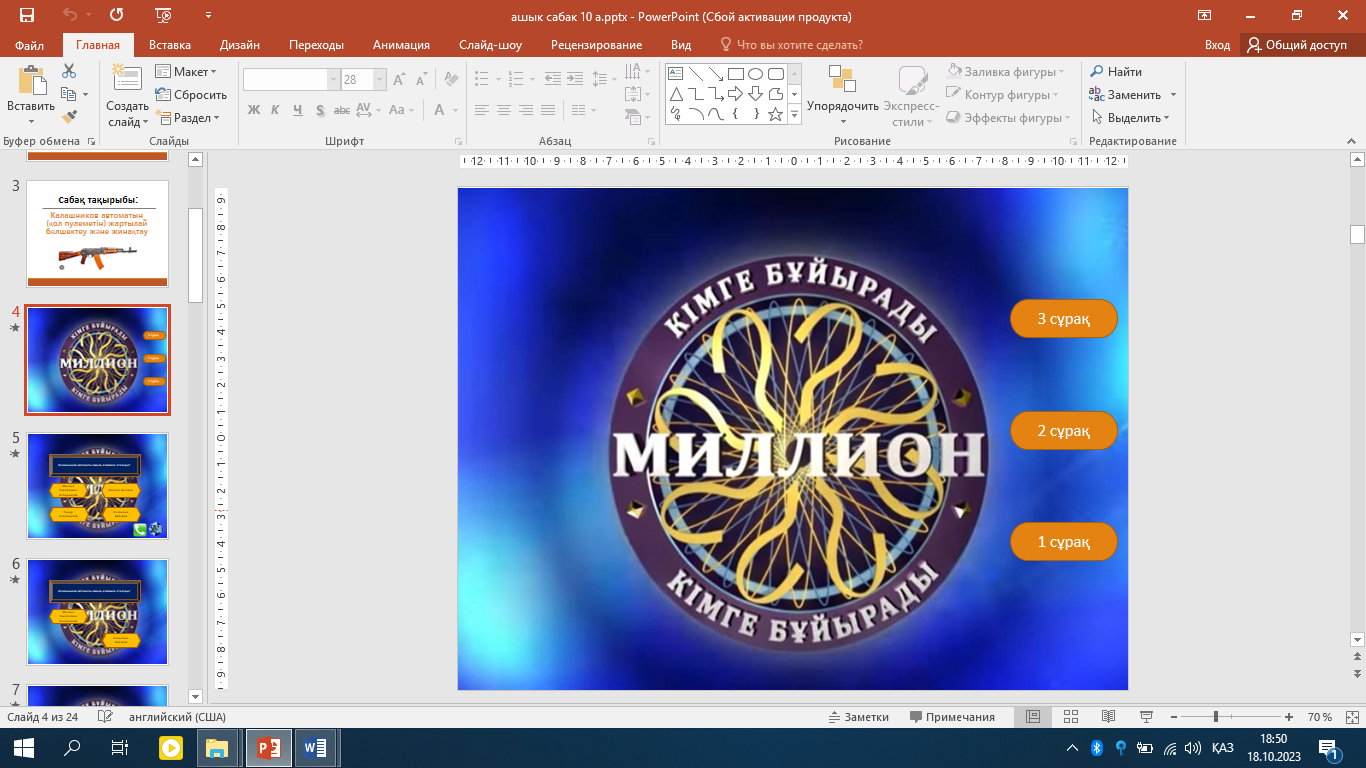Start slide show from status bar icon

pyautogui.click(x=1146, y=717)
